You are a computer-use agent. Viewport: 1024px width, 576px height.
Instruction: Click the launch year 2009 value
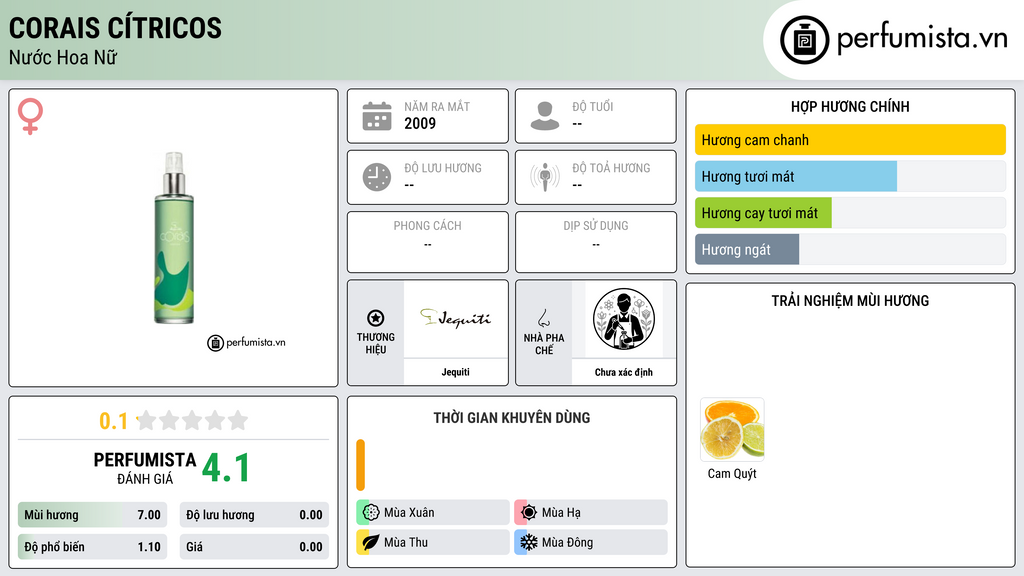coord(420,123)
